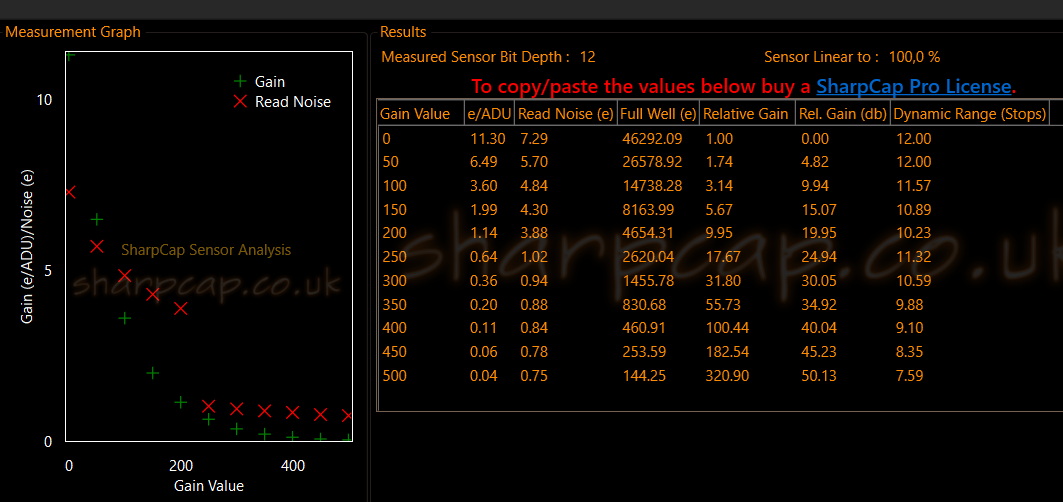Viewport: 1063px width, 502px height.
Task: Click the green gain marker at gain 150
Action: pyautogui.click(x=153, y=373)
